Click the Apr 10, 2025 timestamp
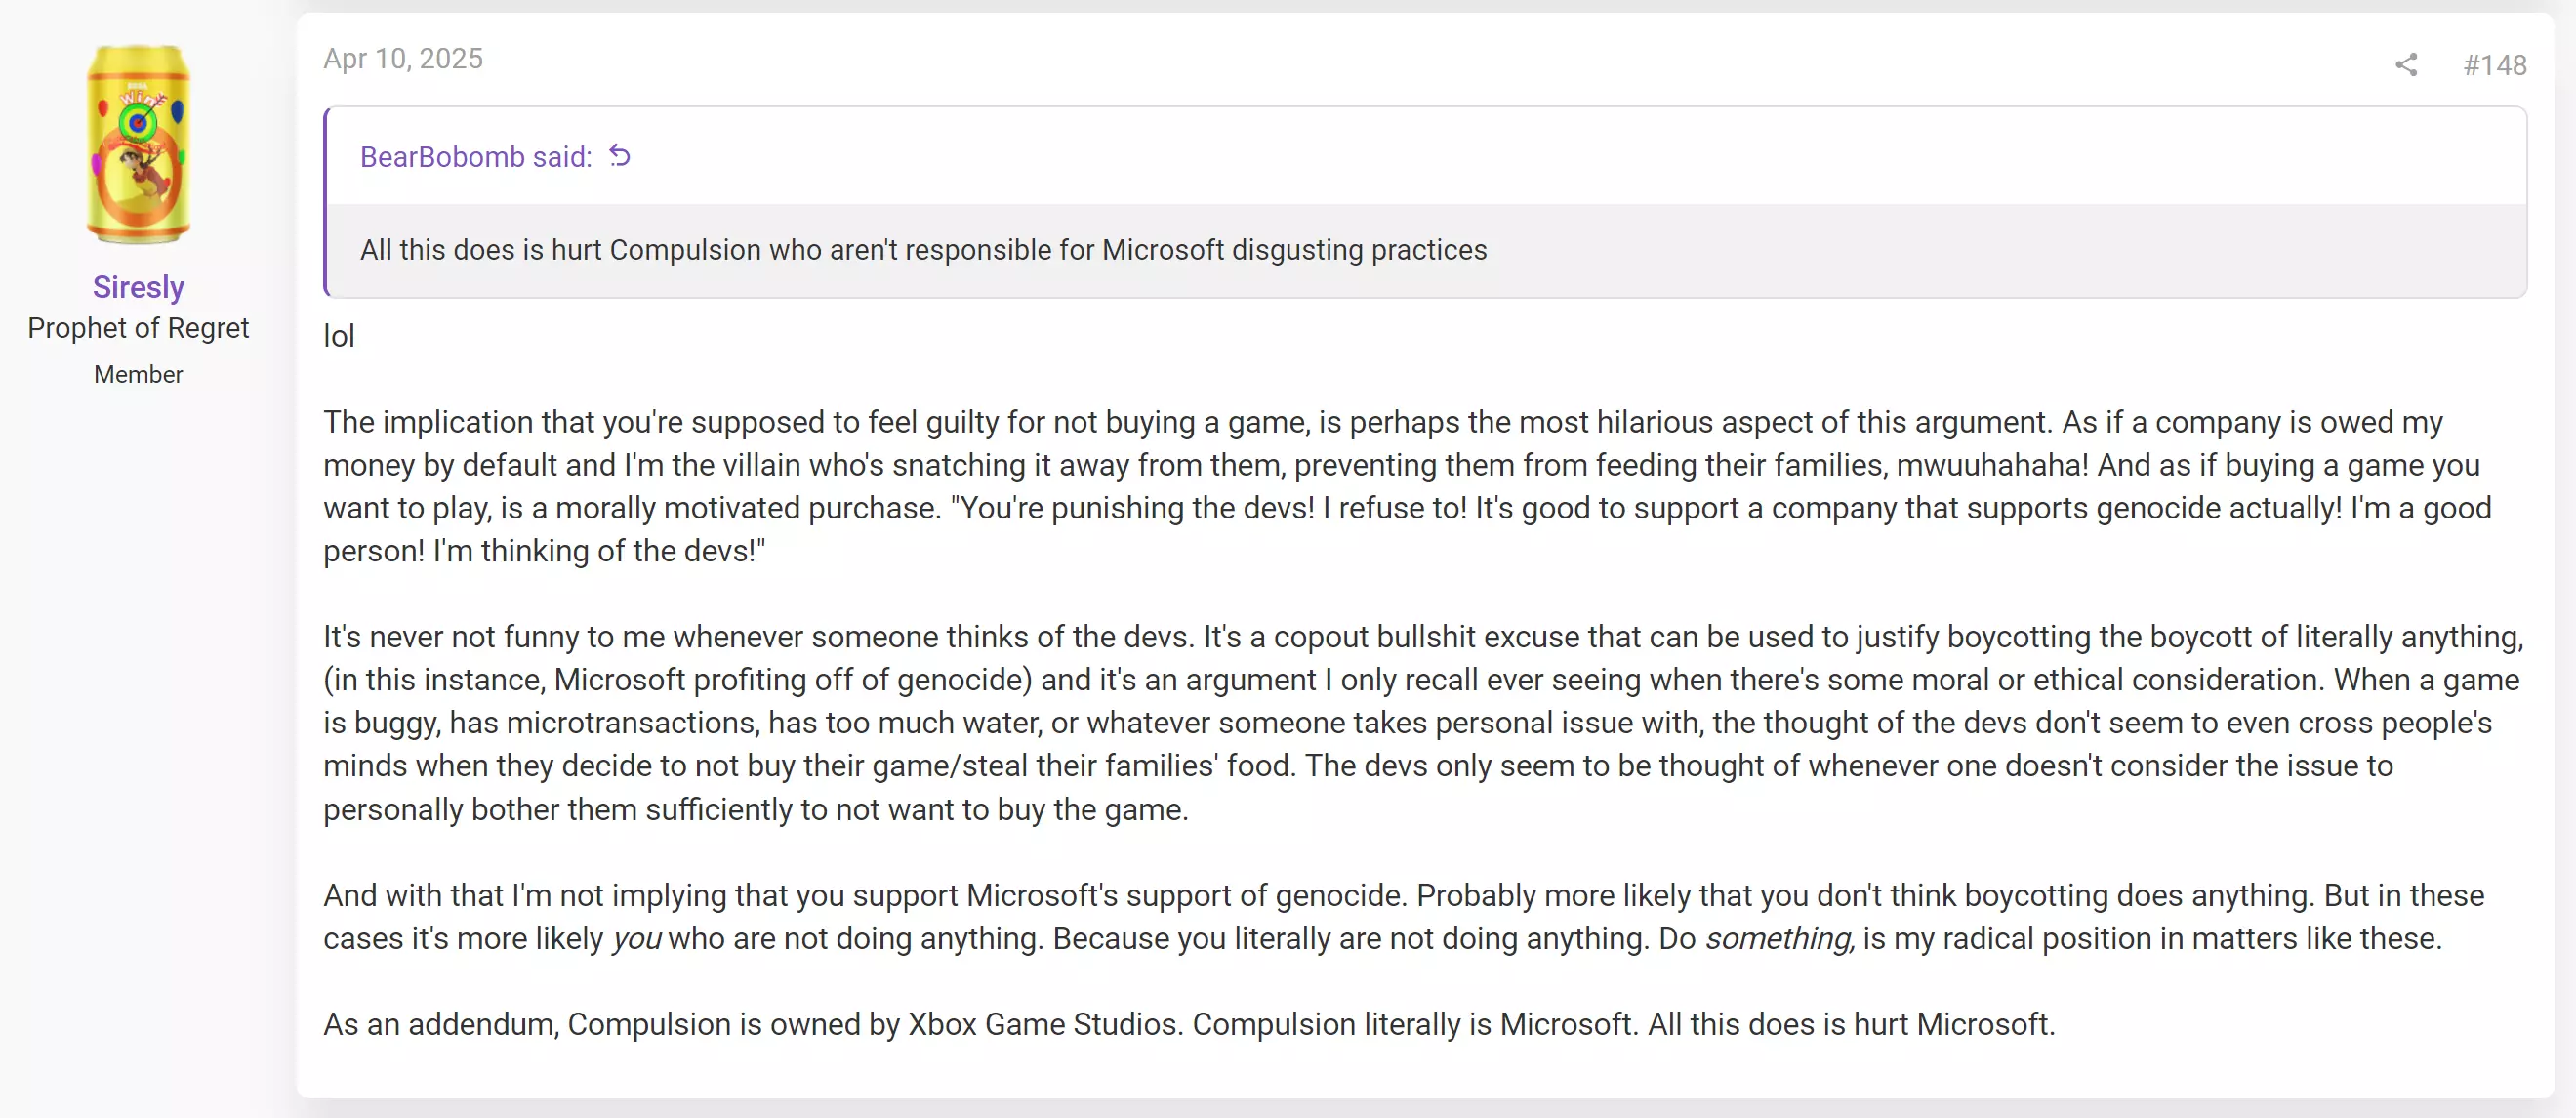The image size is (2576, 1118). (x=403, y=59)
